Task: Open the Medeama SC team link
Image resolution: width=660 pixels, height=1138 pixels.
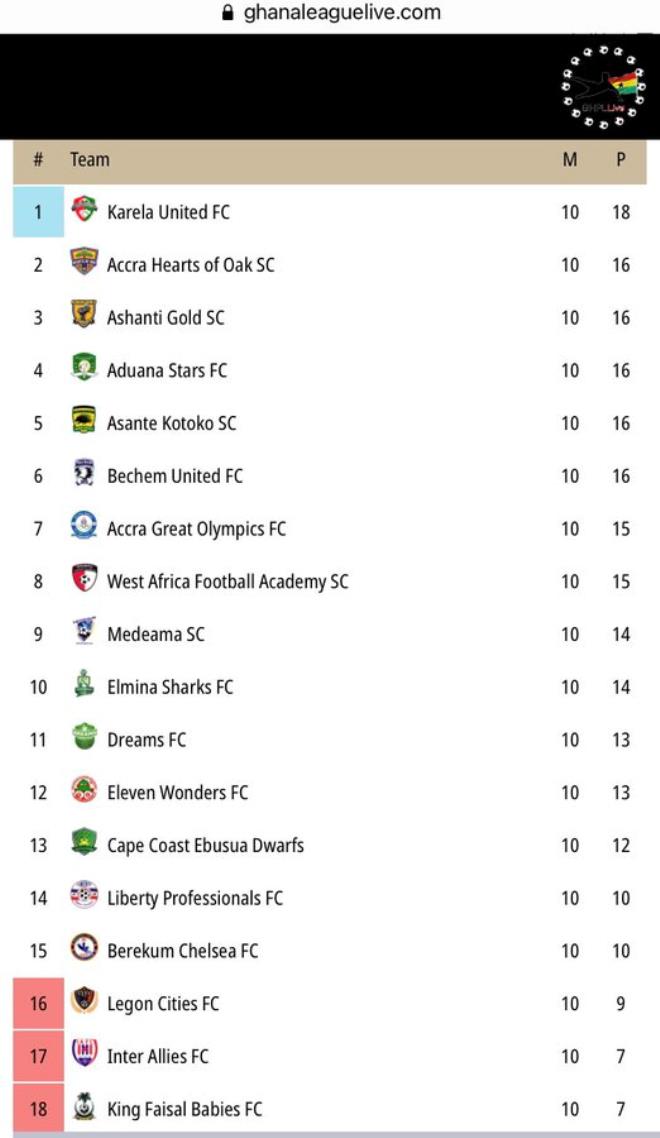Action: coord(156,634)
